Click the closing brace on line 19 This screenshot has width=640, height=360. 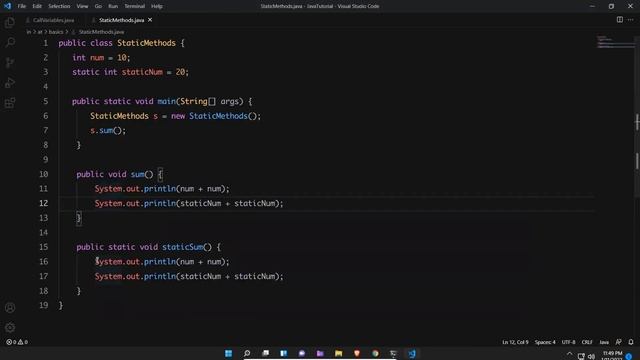point(61,305)
